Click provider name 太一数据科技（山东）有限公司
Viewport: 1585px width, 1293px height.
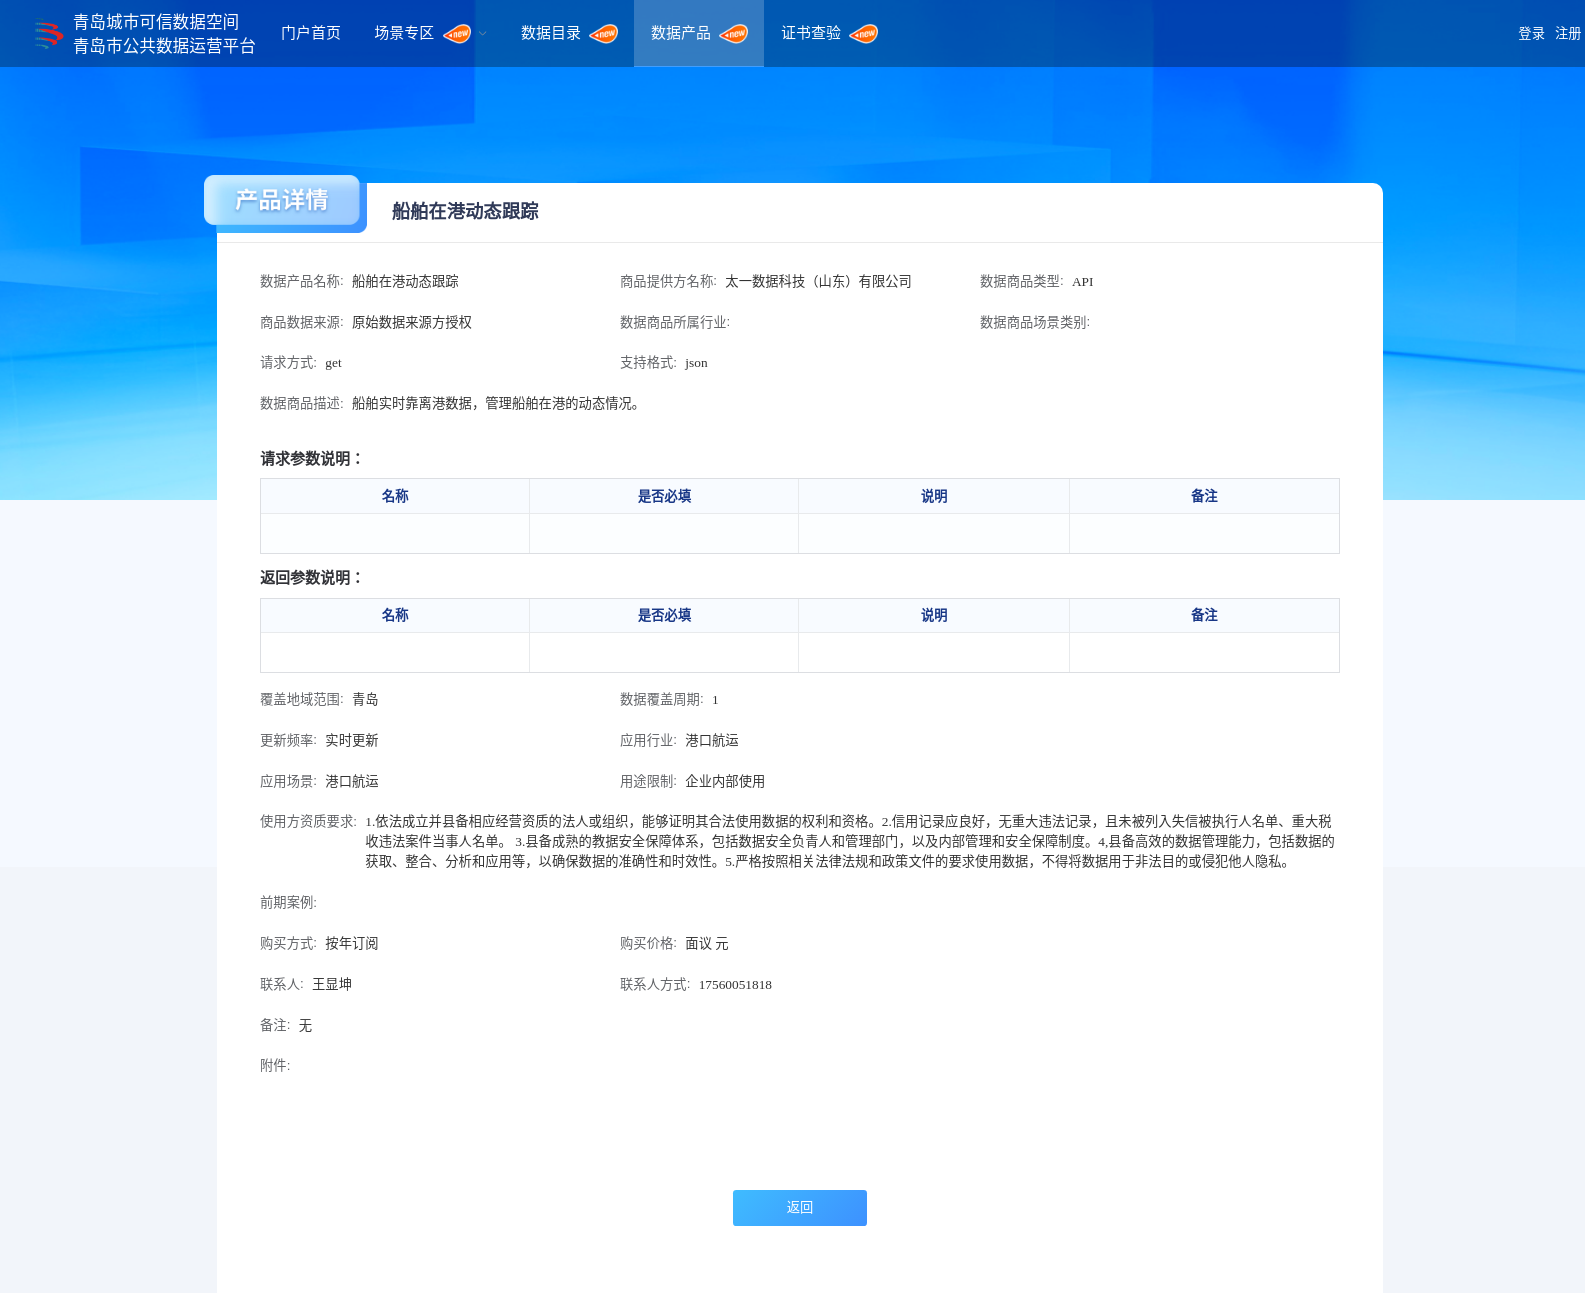click(x=818, y=282)
